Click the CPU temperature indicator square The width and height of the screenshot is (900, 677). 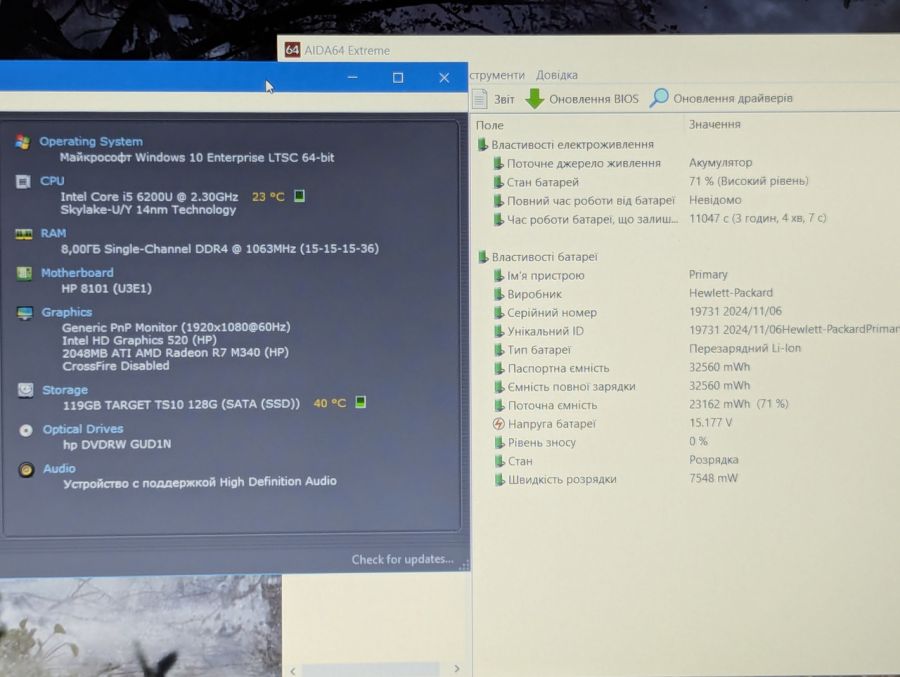click(x=299, y=196)
